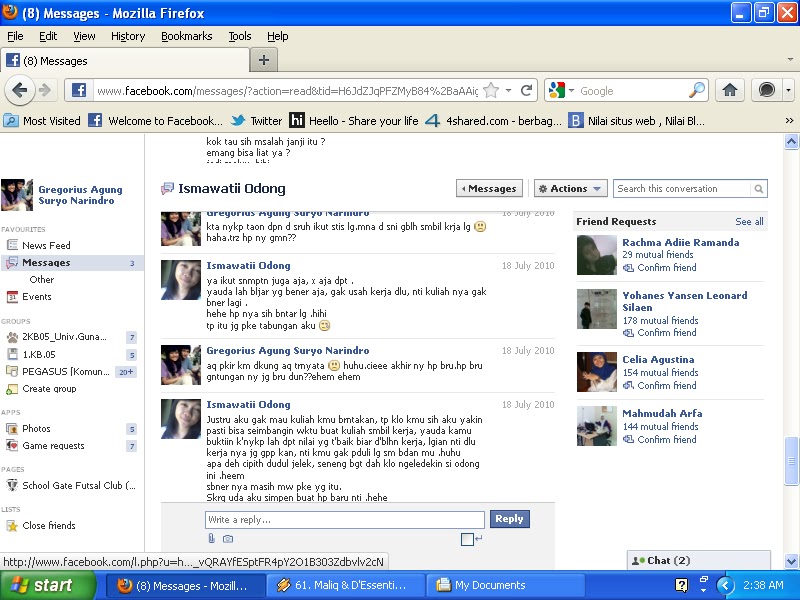800x600 pixels.
Task: Bookmark this page with the star icon
Action: coord(491,90)
